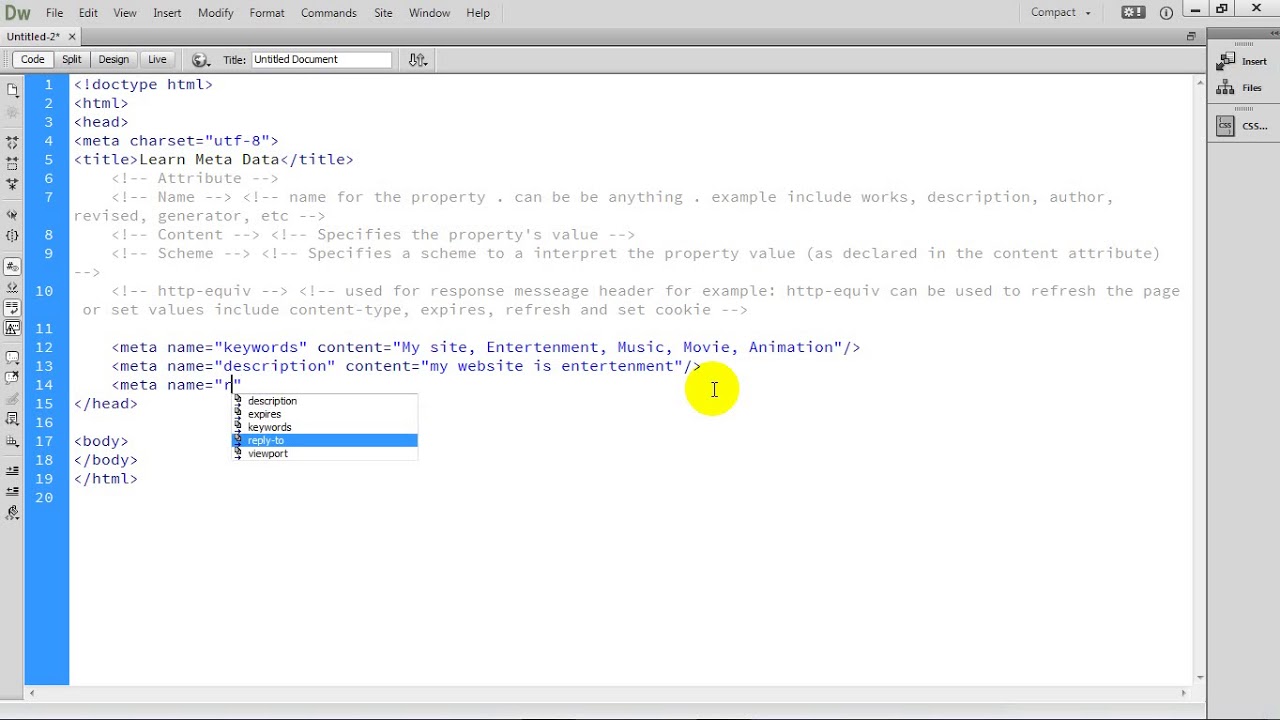
Task: Toggle Syntax Error Alerts in the info bar
Action: click(12, 328)
